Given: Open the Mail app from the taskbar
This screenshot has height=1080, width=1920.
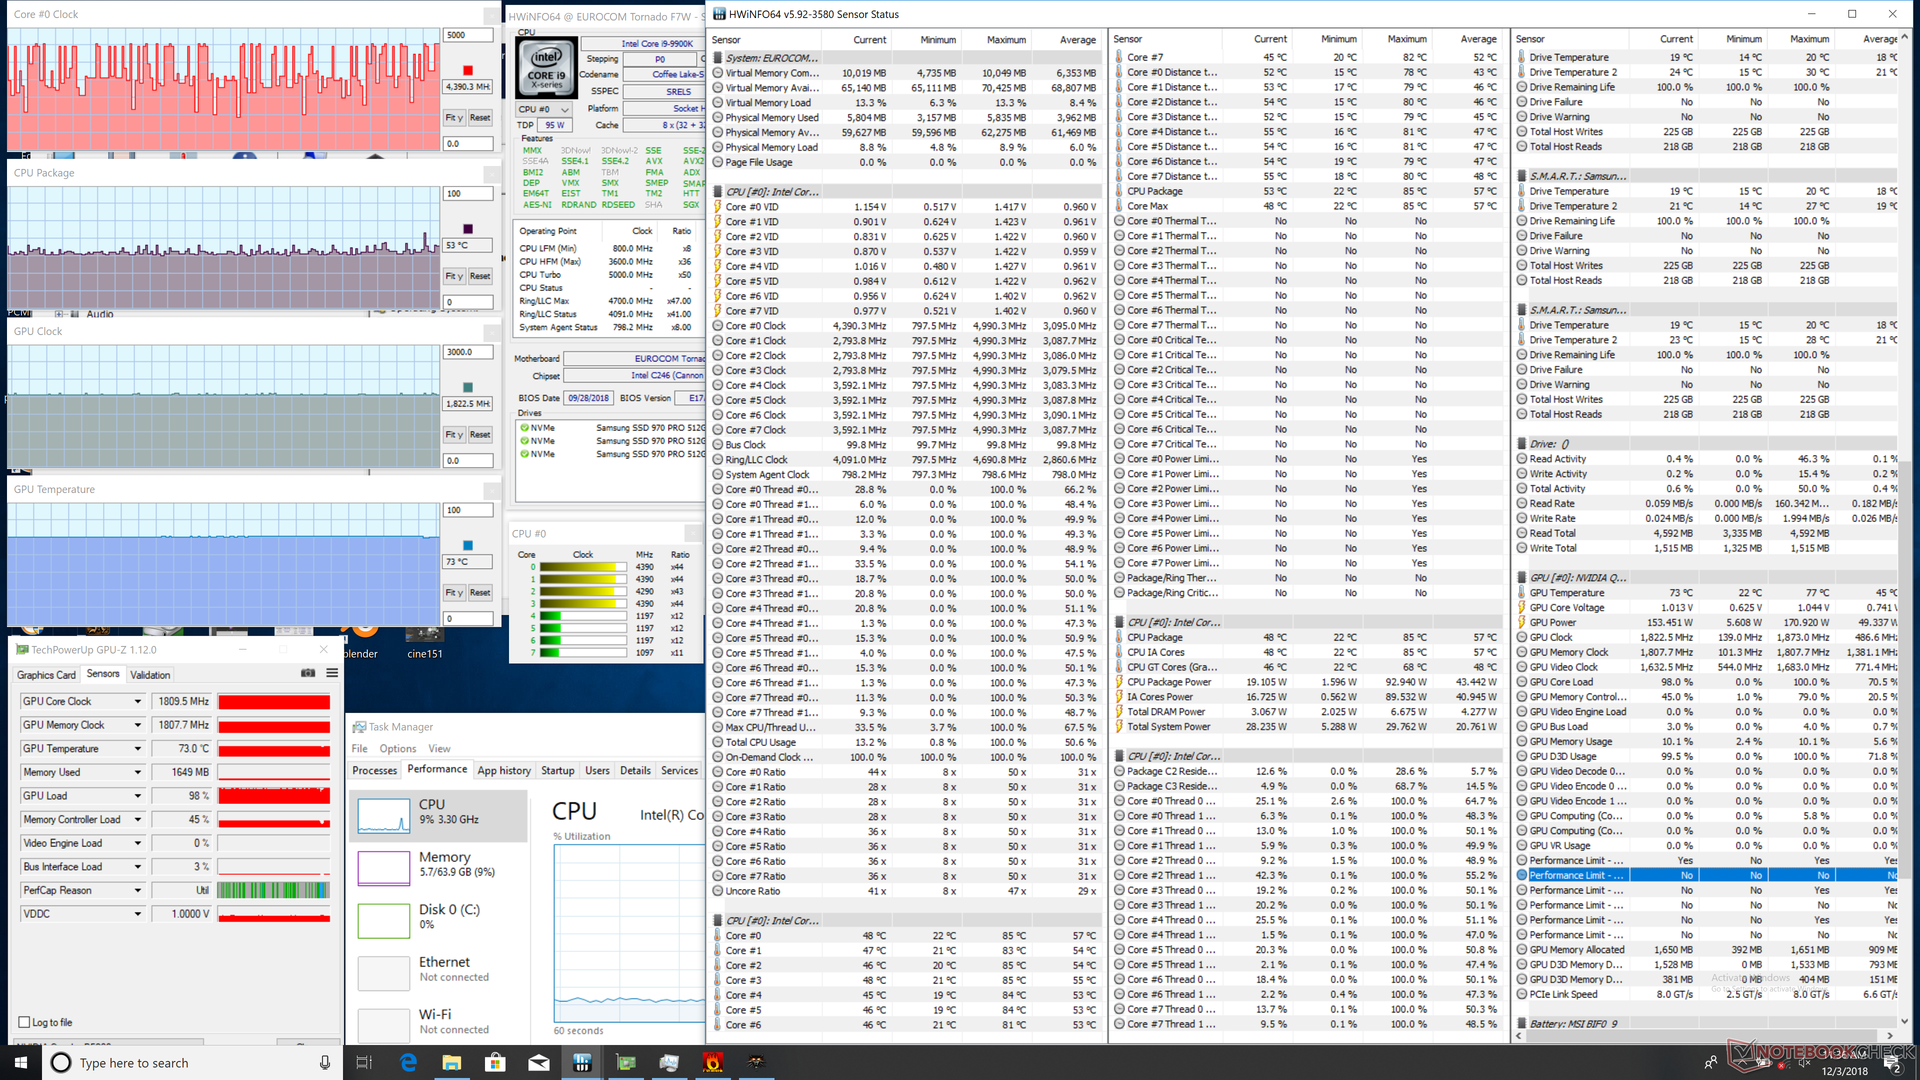Looking at the screenshot, I should pyautogui.click(x=539, y=1062).
